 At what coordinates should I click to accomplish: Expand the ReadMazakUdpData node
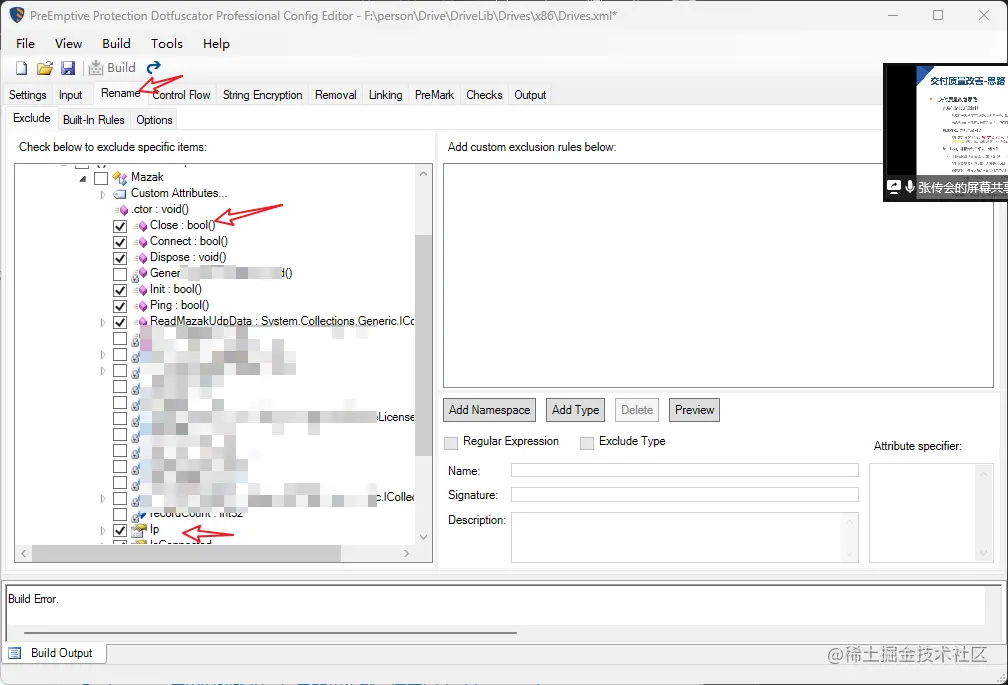point(103,322)
